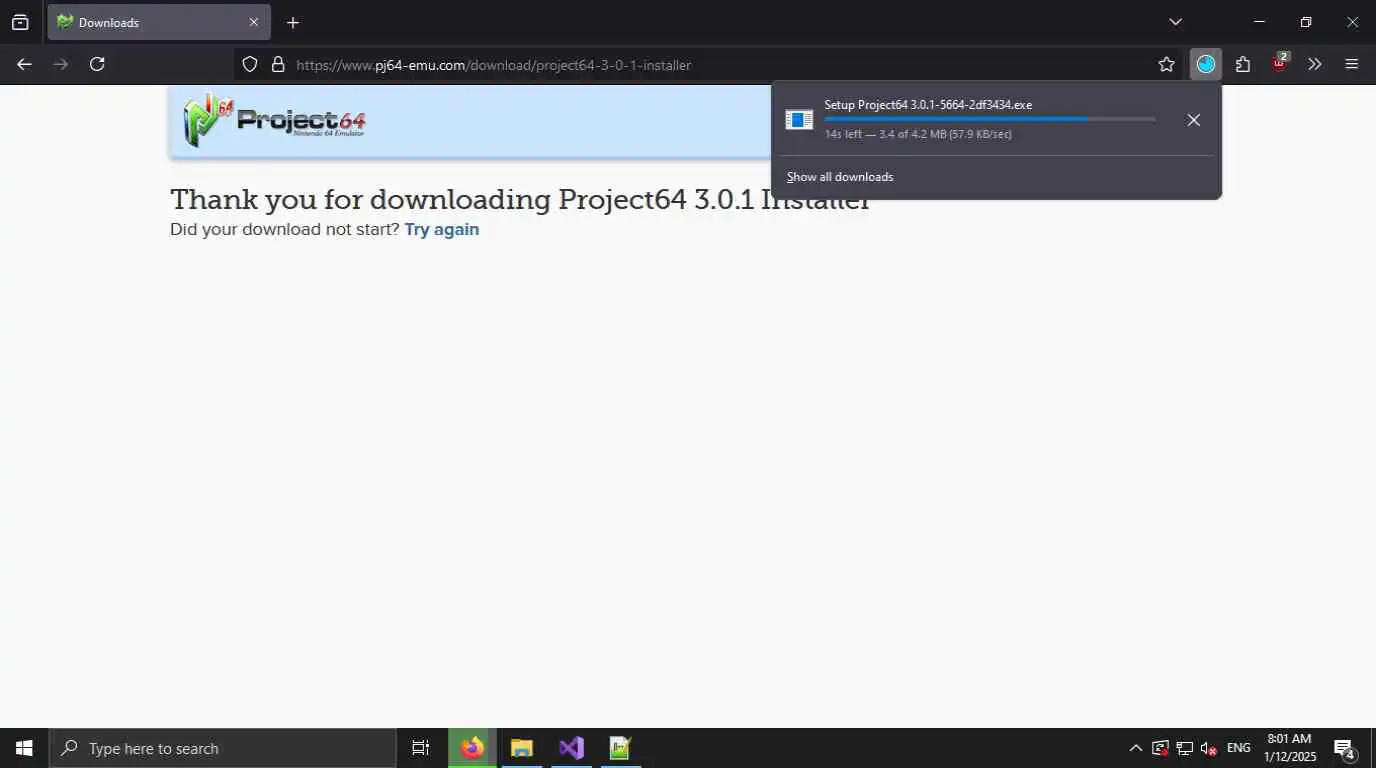Open the clock showing 8:01 AM
The image size is (1376, 768).
pyautogui.click(x=1289, y=748)
